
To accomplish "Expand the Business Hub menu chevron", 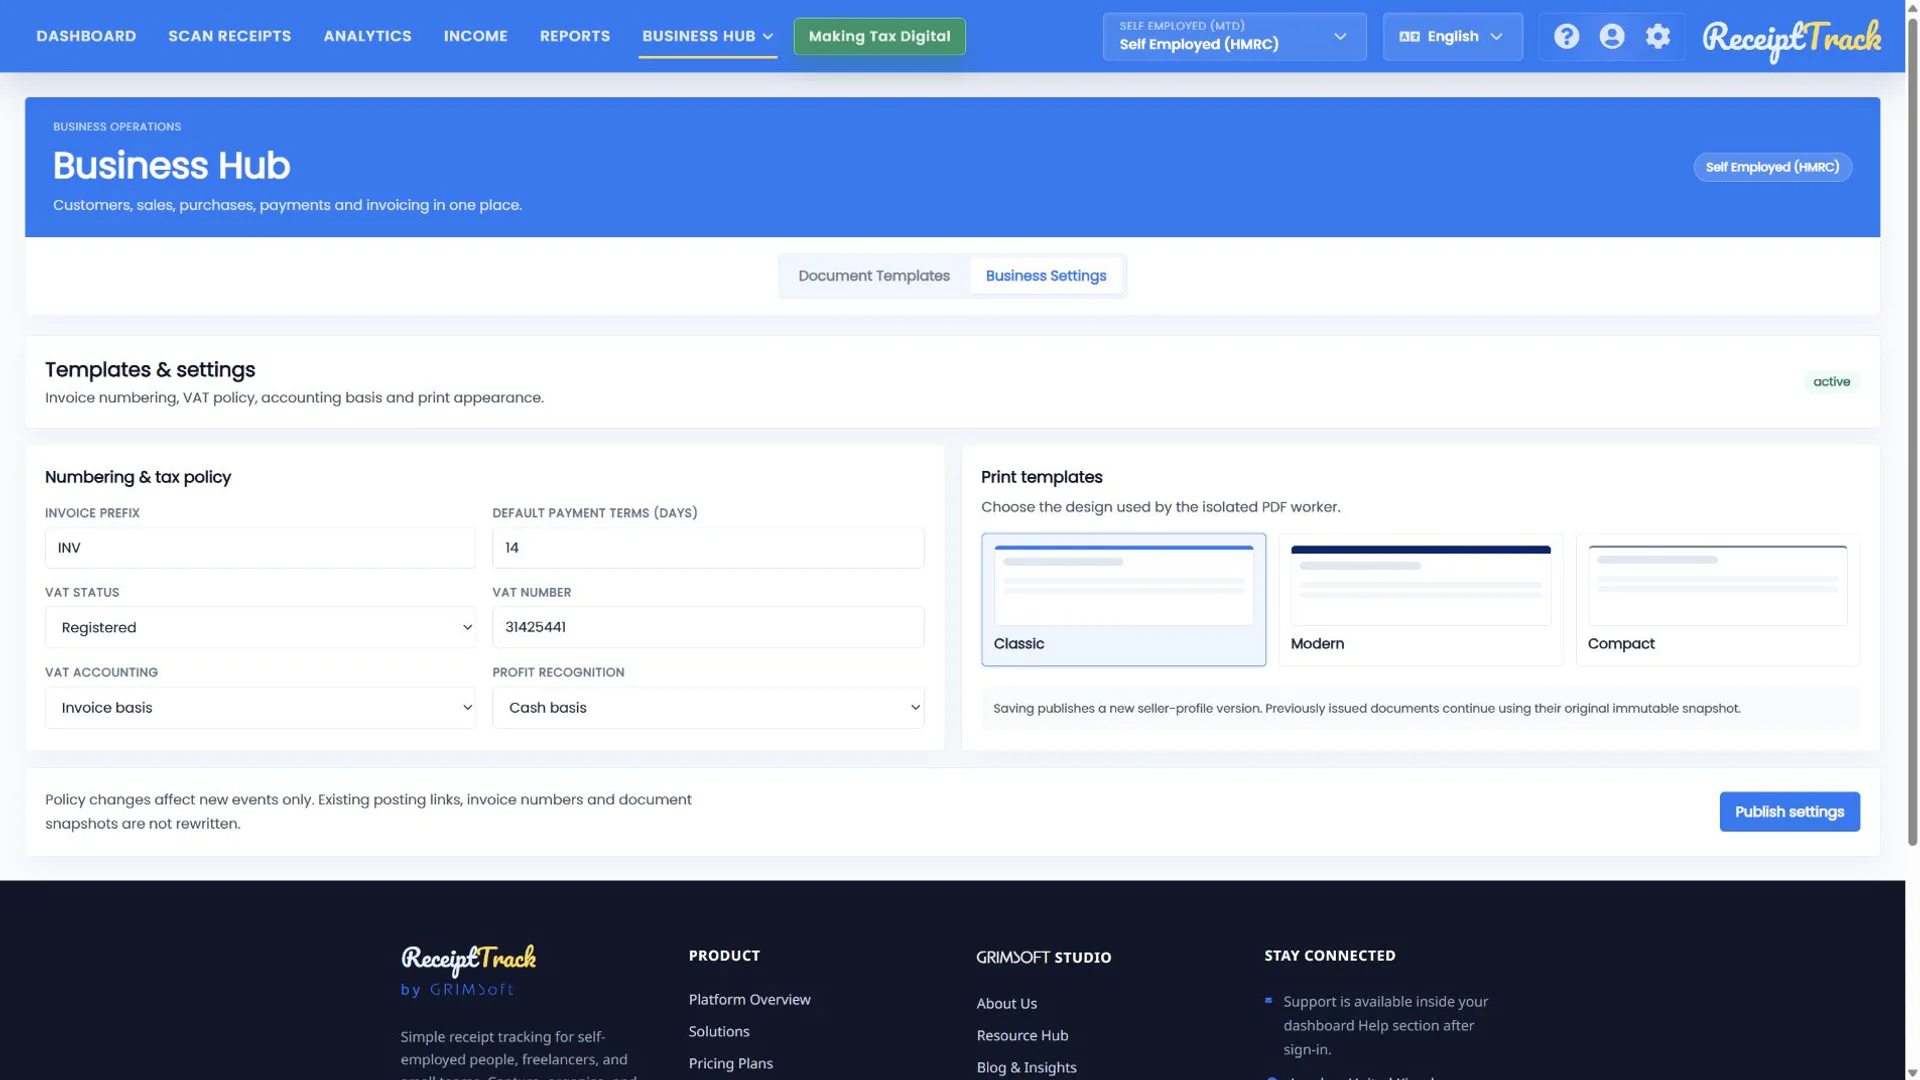I will pos(768,37).
